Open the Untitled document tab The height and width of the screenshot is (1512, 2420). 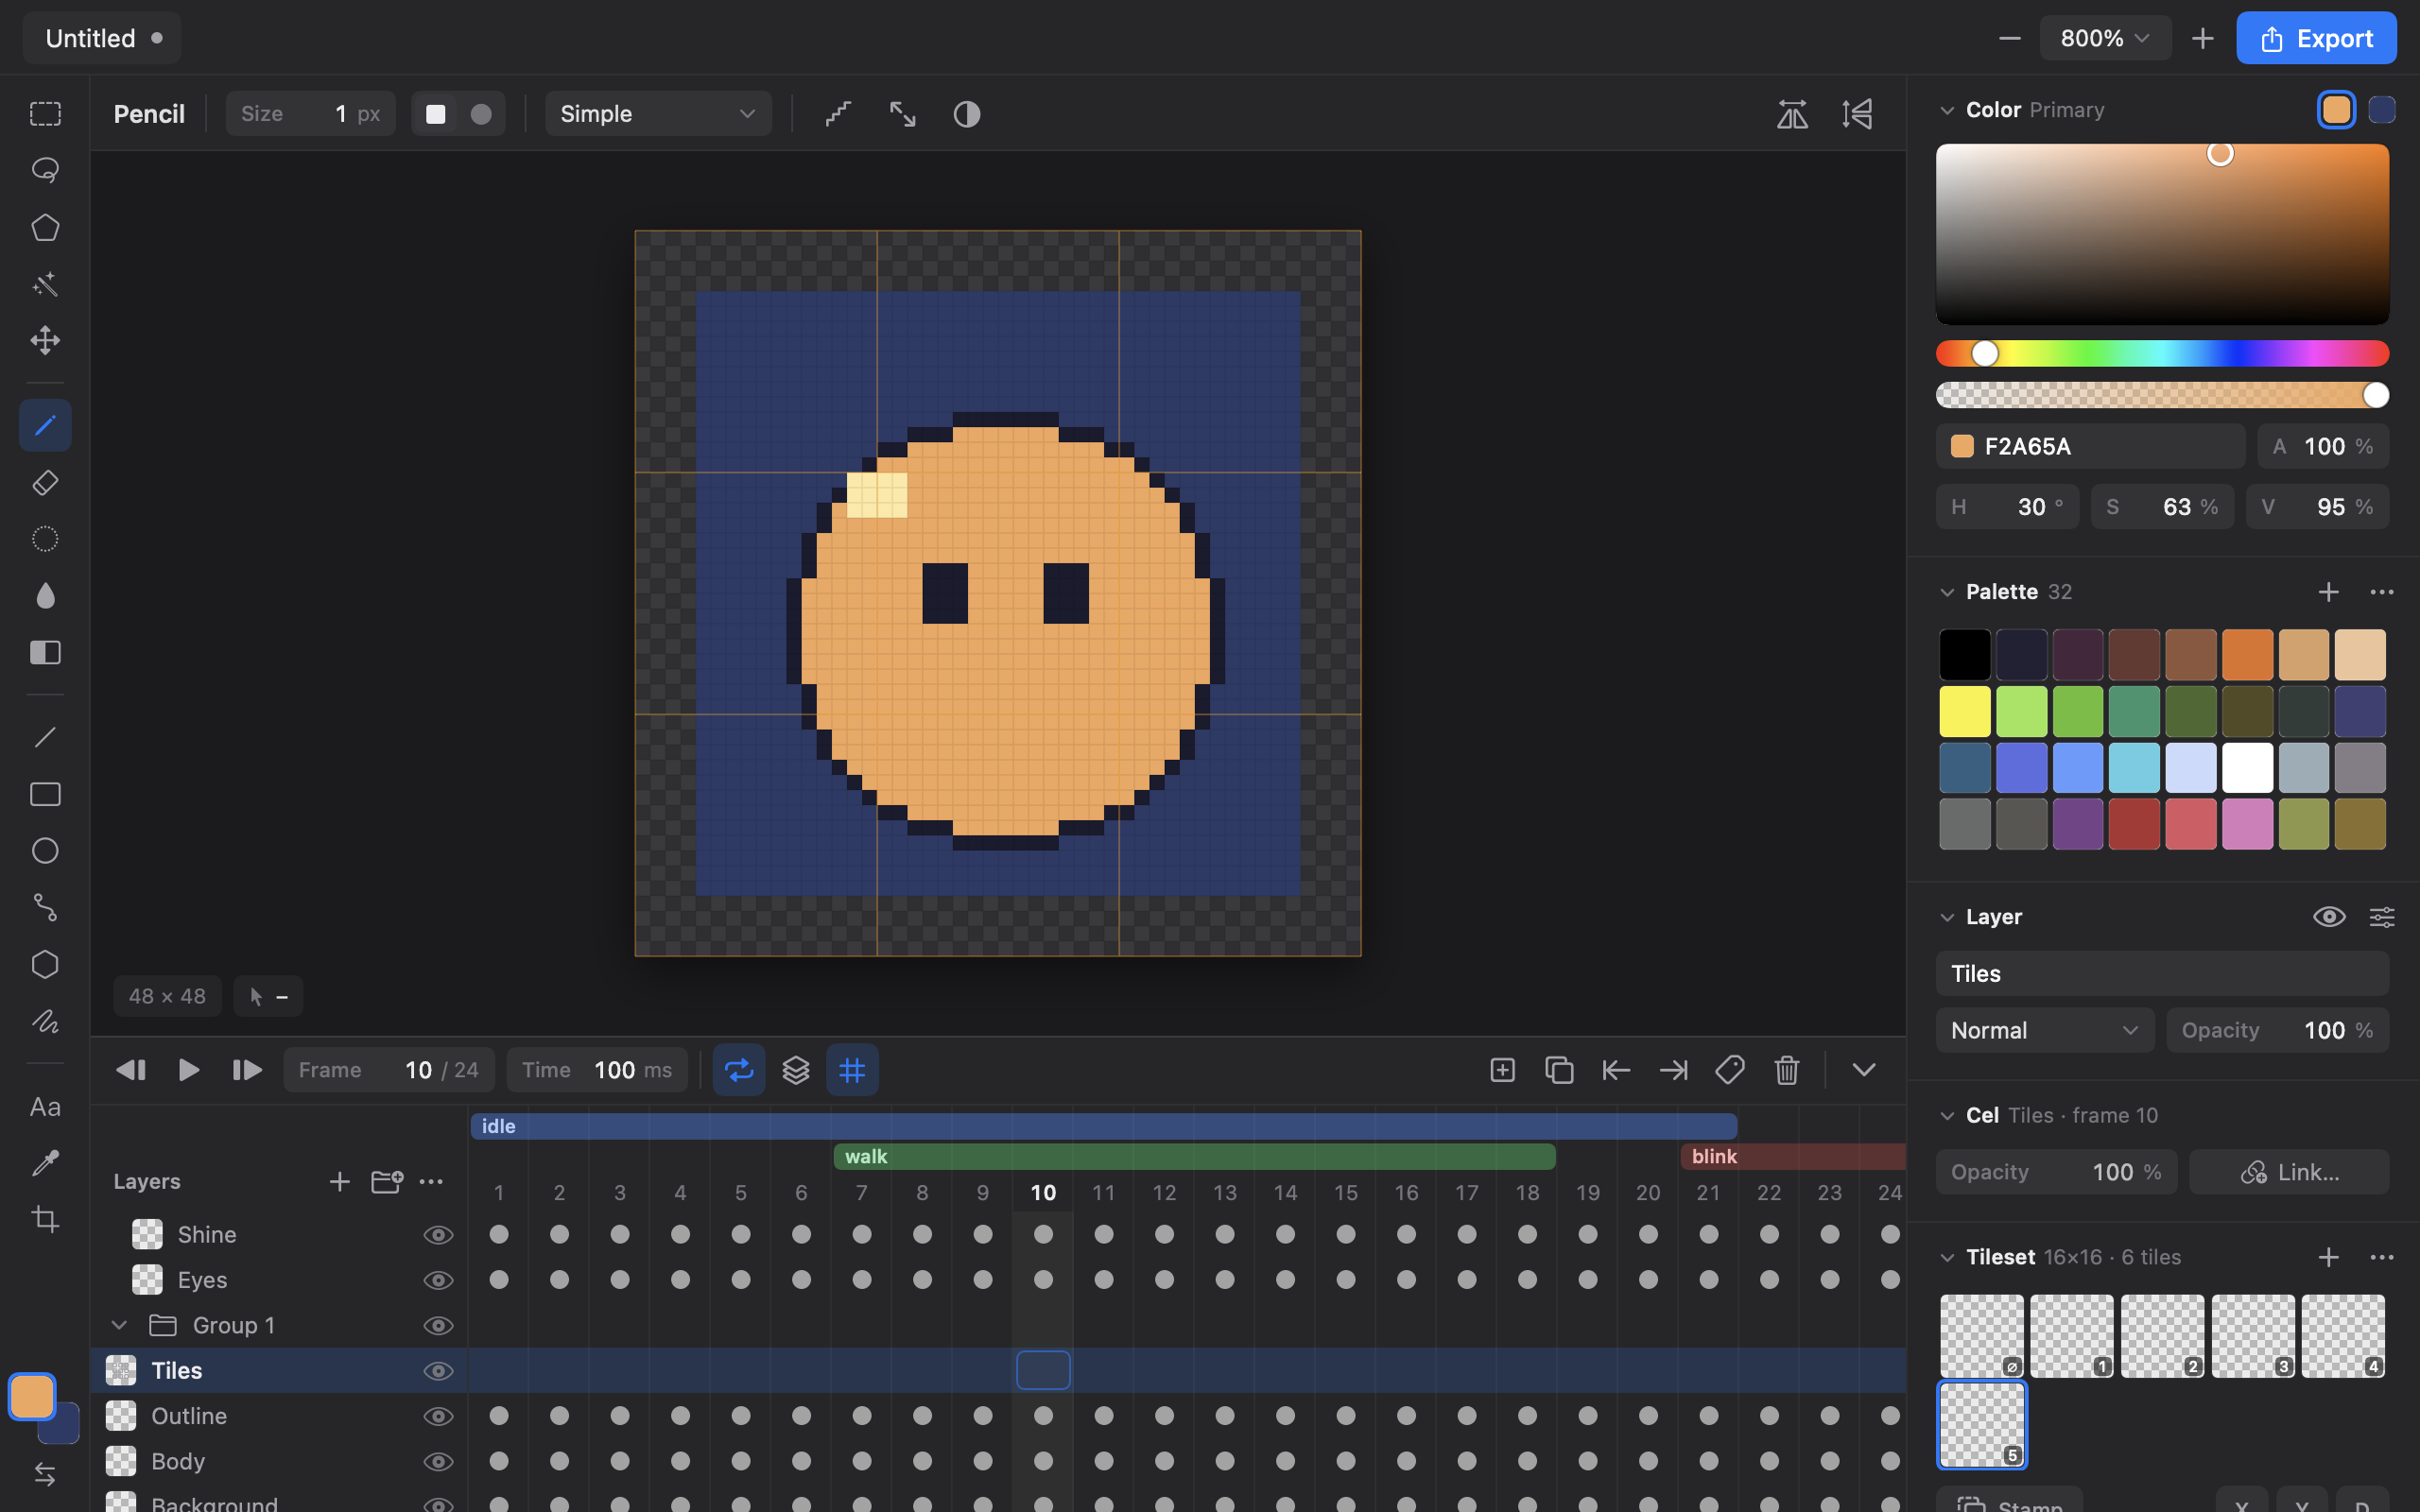(x=102, y=38)
